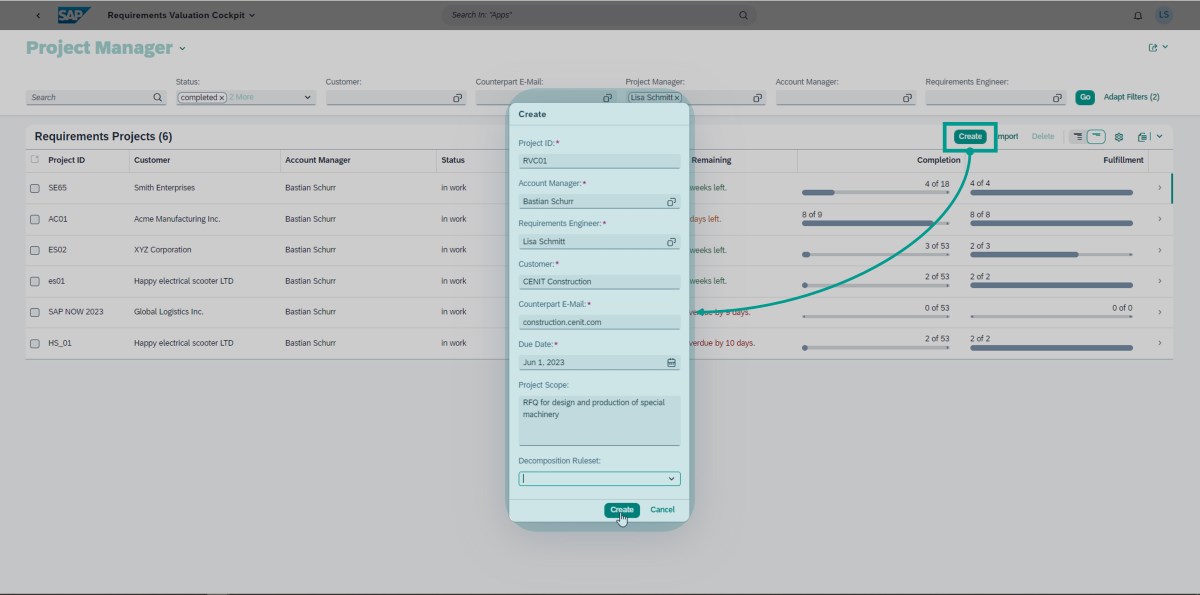Viewport: 1200px width, 595px height.
Task: Show the 2 More status tokens
Action: pyautogui.click(x=241, y=98)
